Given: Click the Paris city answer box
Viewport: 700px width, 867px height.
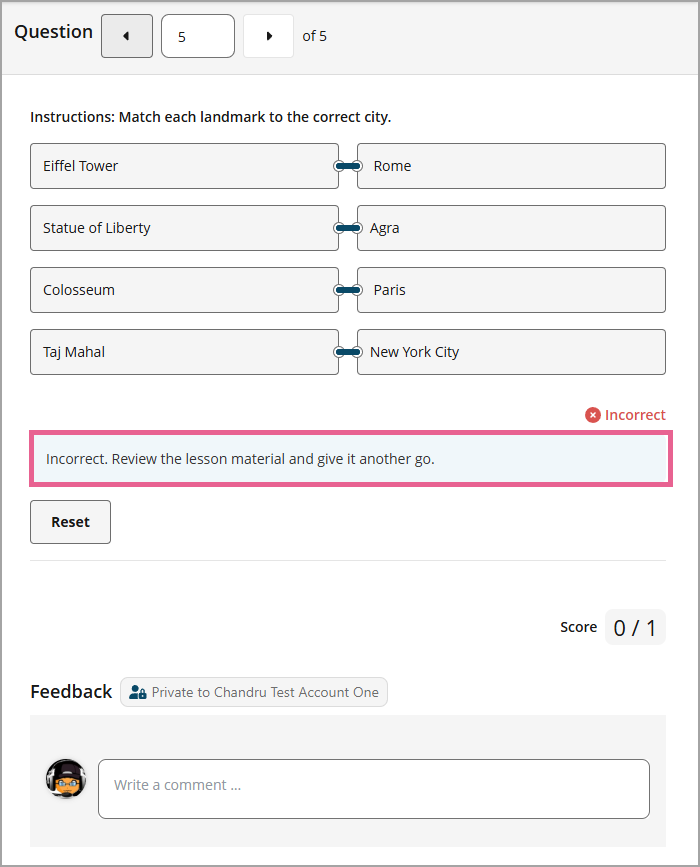Looking at the screenshot, I should click(511, 290).
